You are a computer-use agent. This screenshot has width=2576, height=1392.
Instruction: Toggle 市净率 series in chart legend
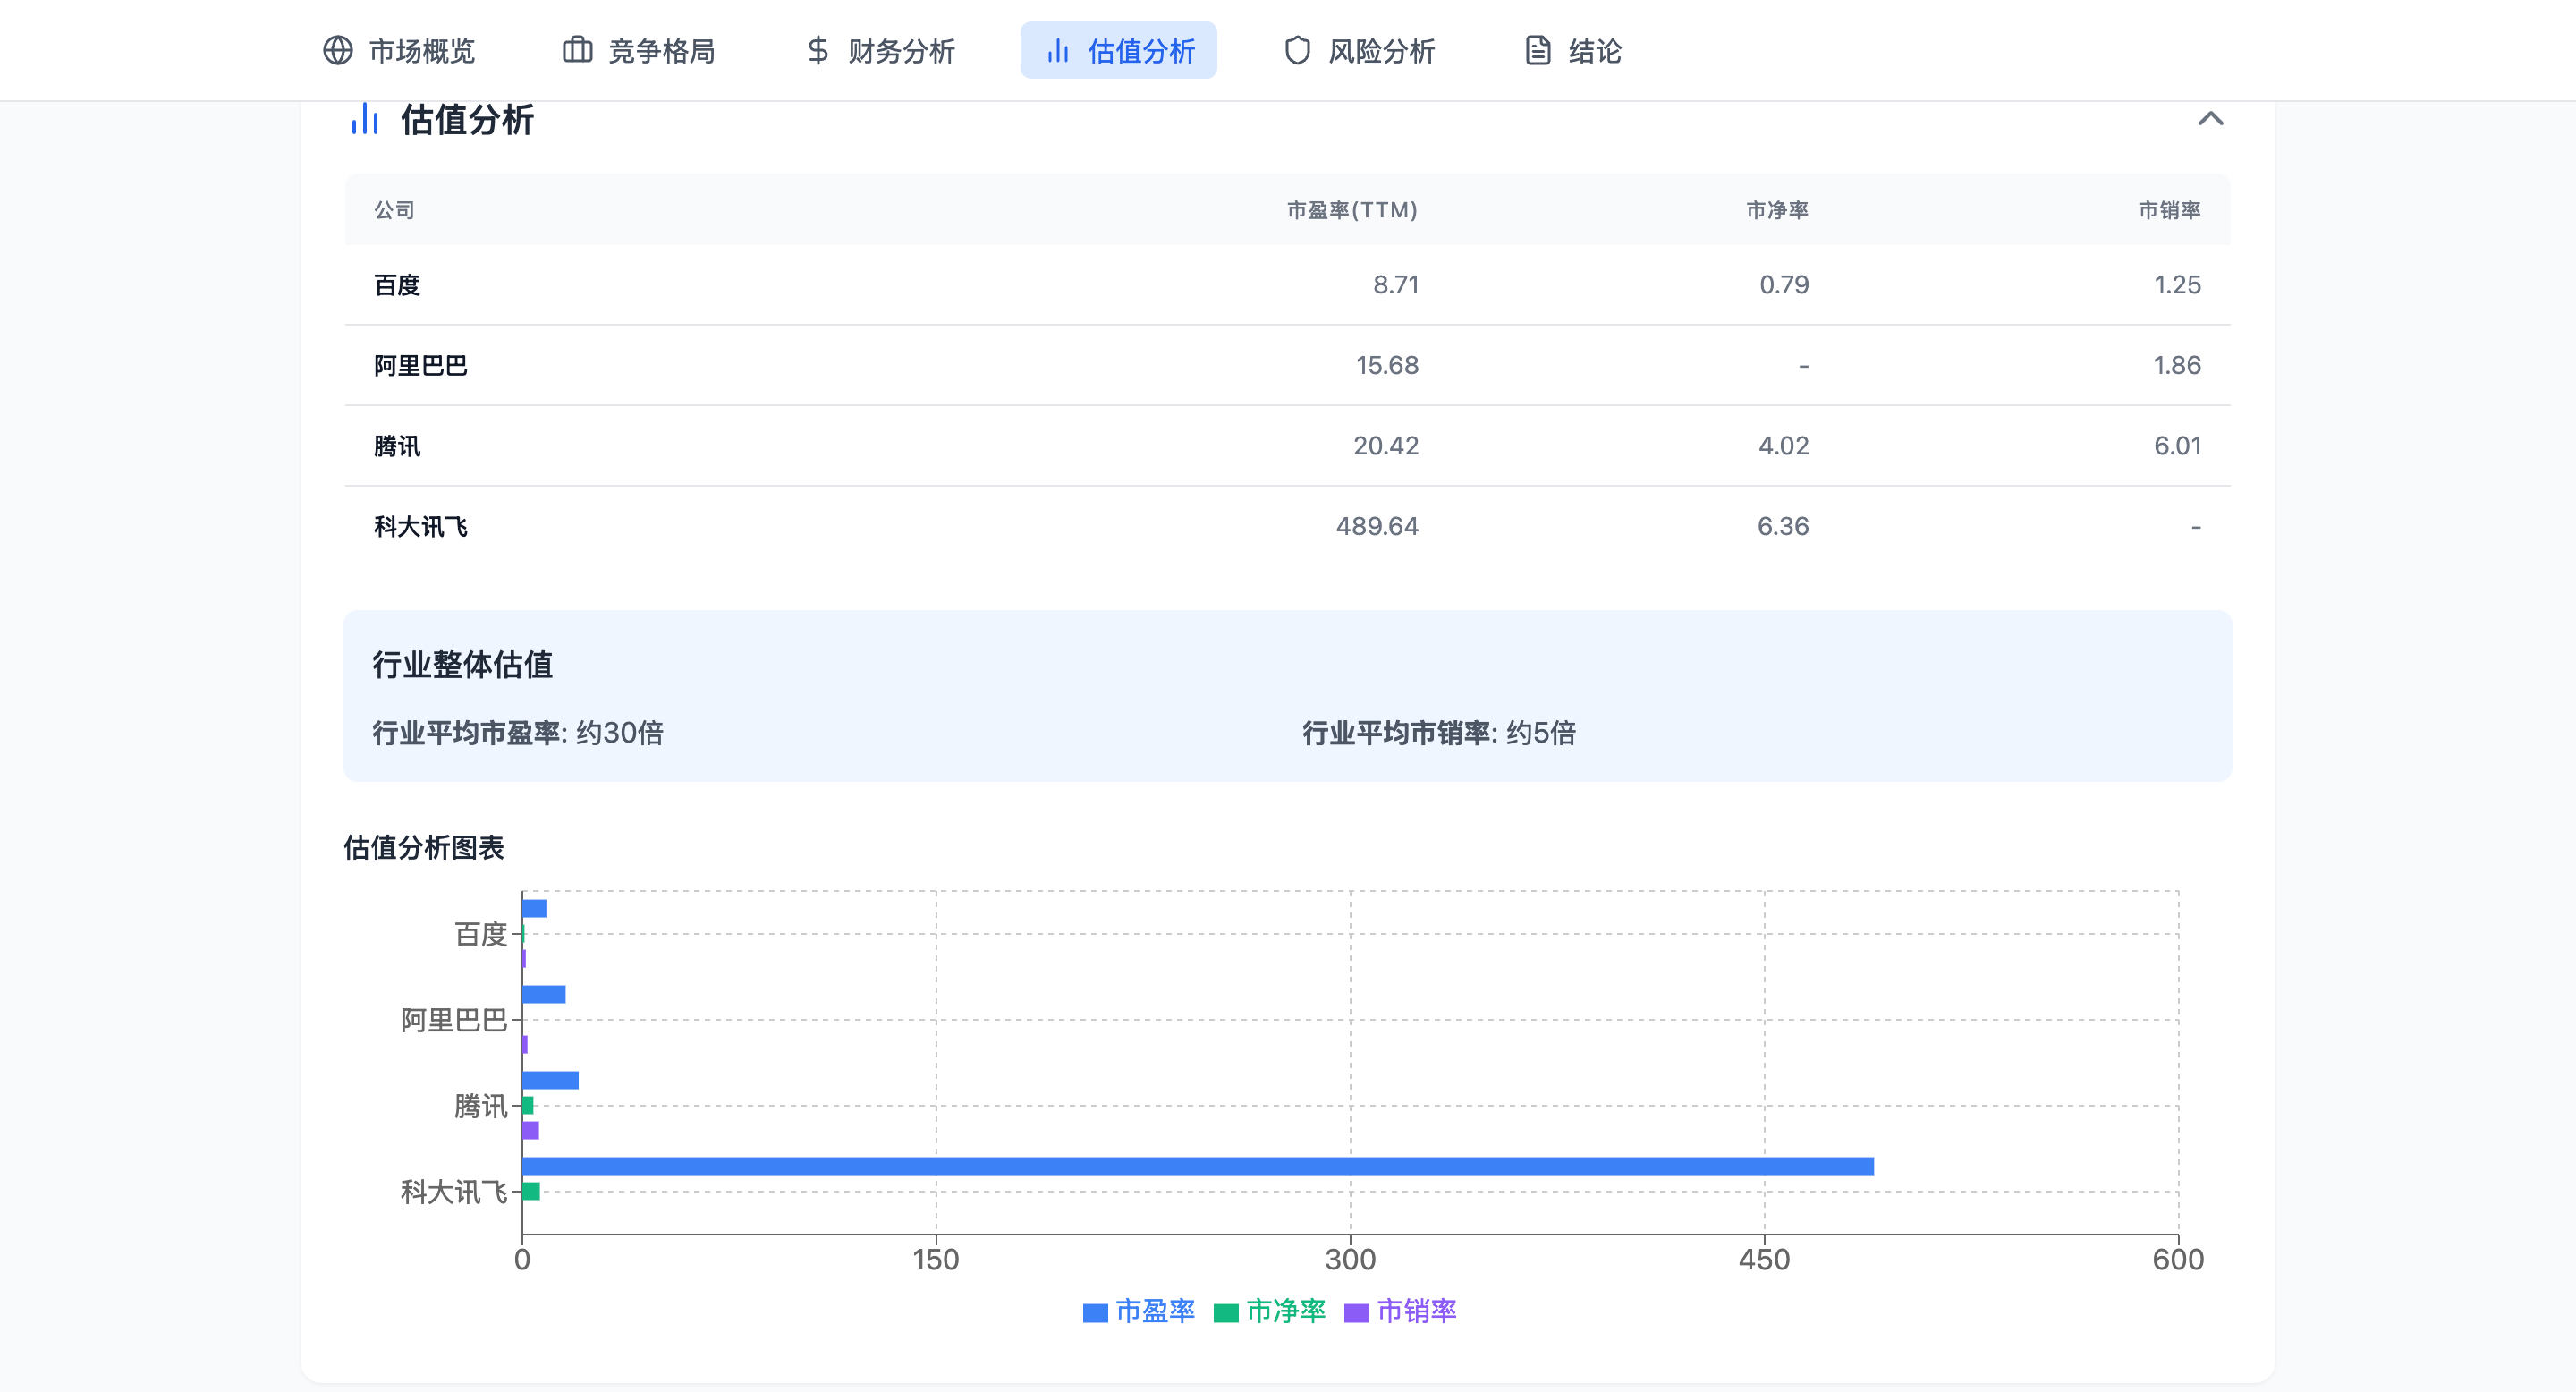click(x=1286, y=1311)
